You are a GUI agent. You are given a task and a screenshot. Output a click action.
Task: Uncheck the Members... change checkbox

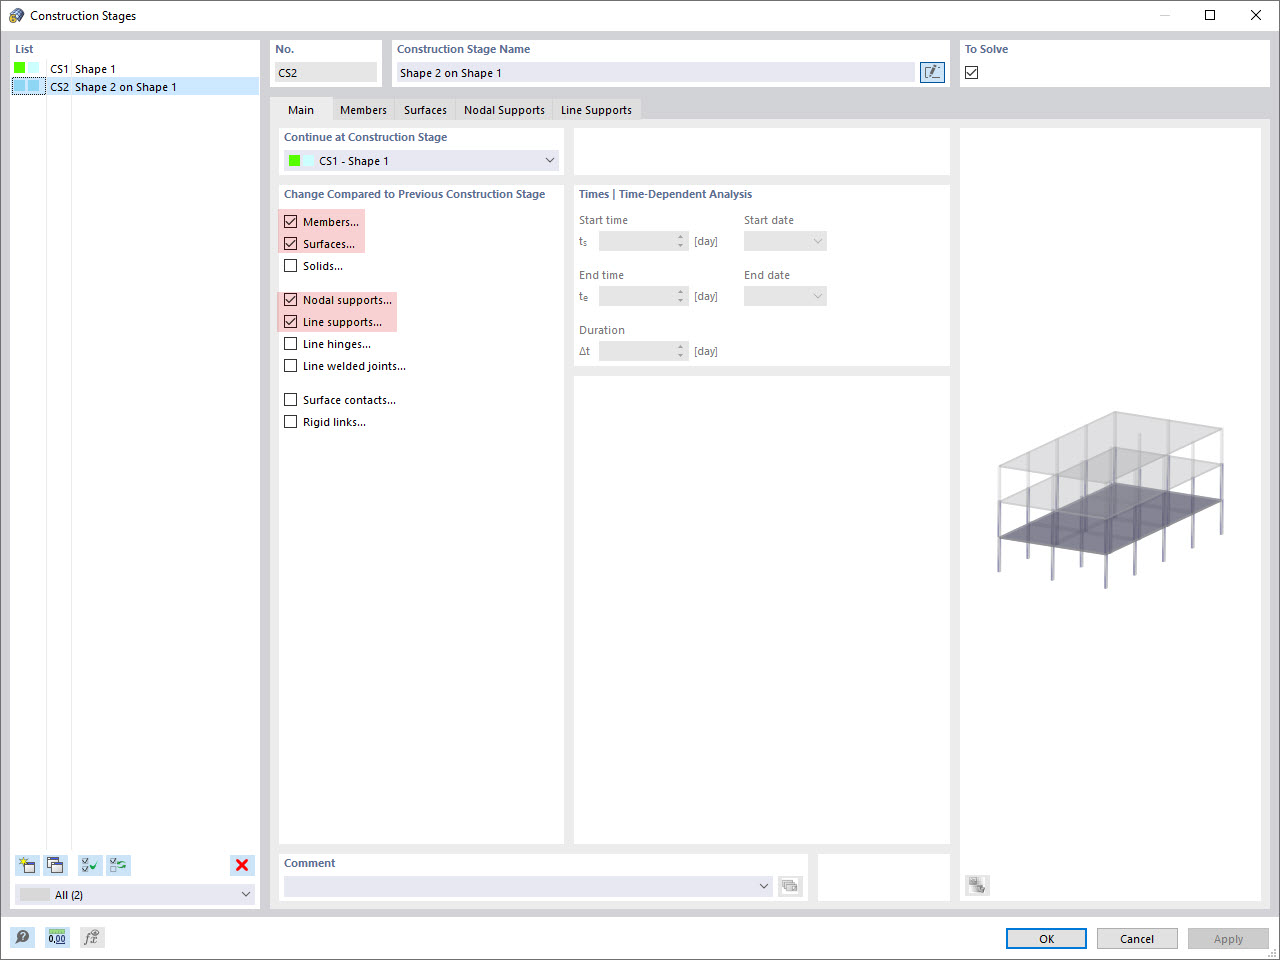291,222
